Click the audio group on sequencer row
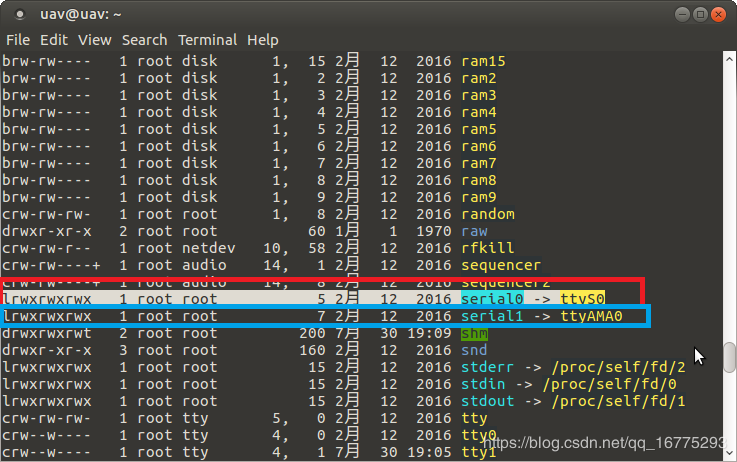Viewport: 737px width, 462px height. tap(204, 265)
